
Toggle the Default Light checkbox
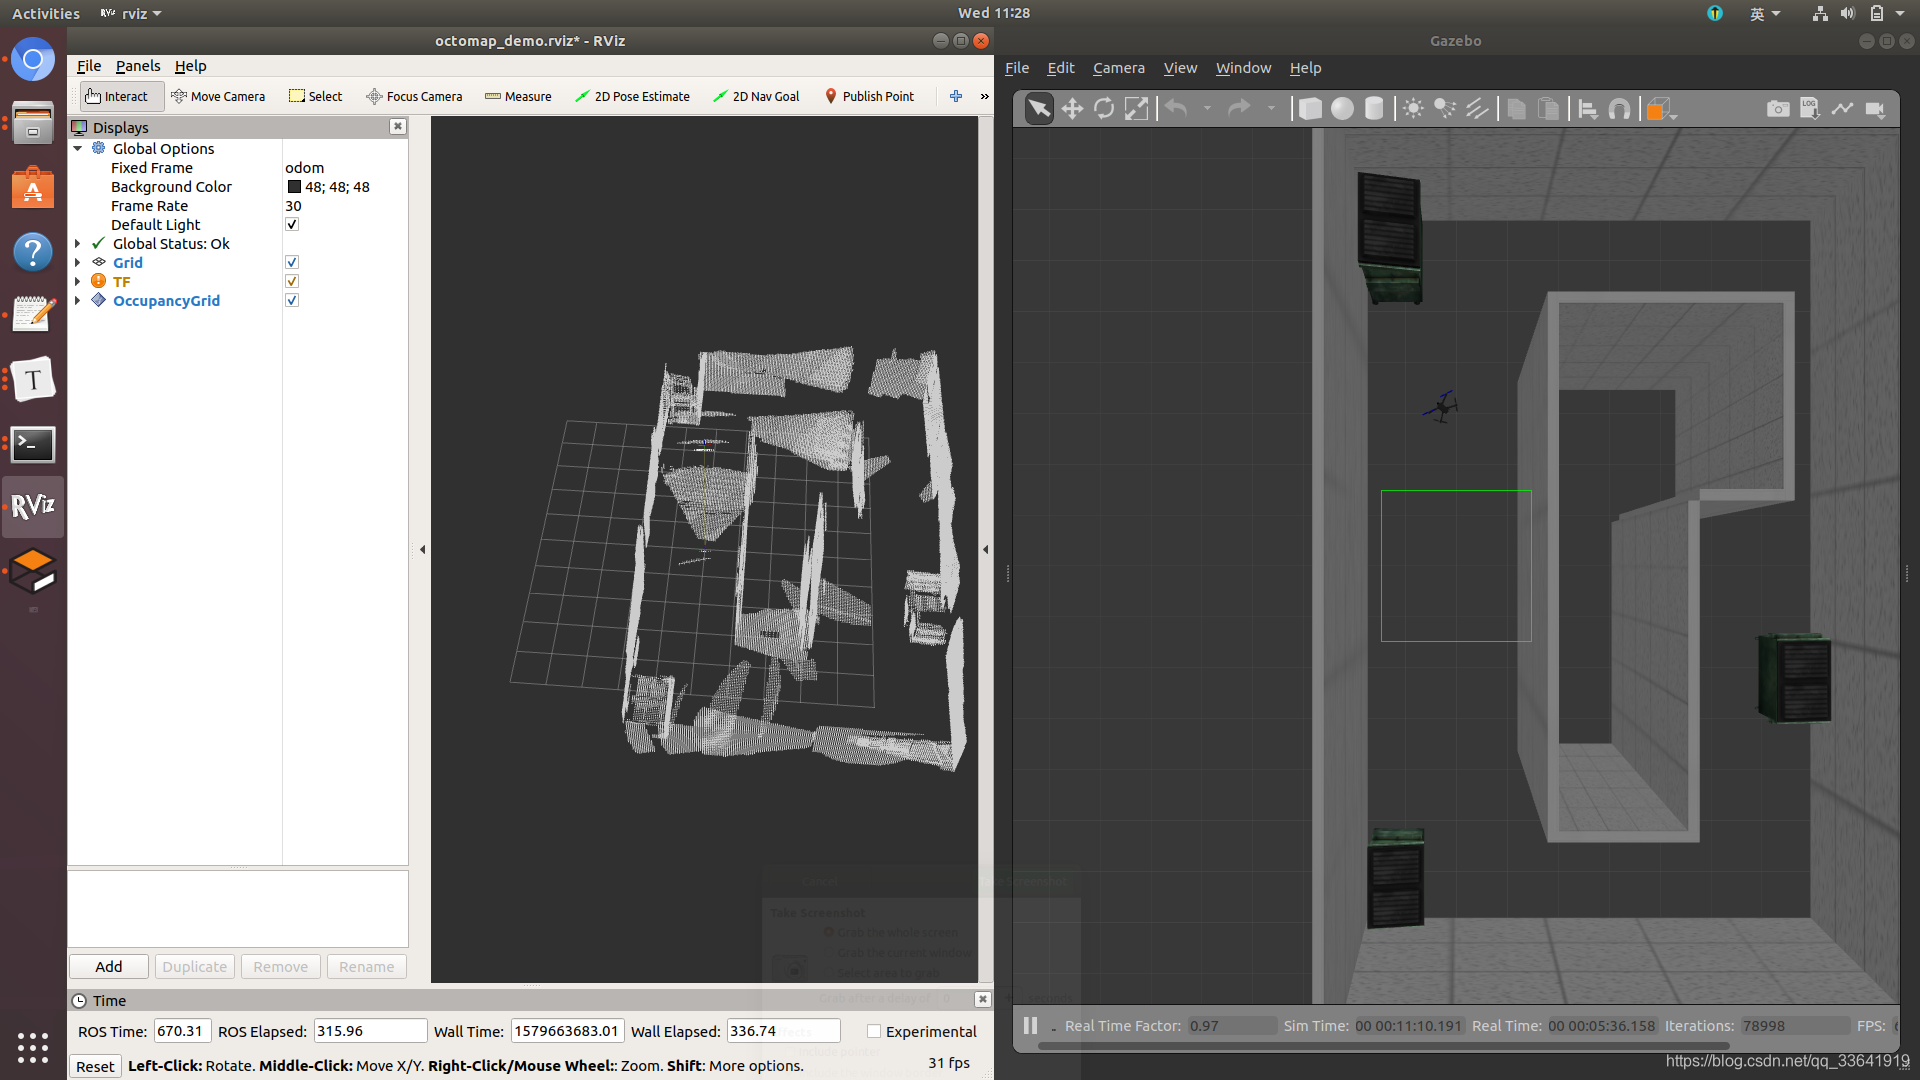click(292, 225)
